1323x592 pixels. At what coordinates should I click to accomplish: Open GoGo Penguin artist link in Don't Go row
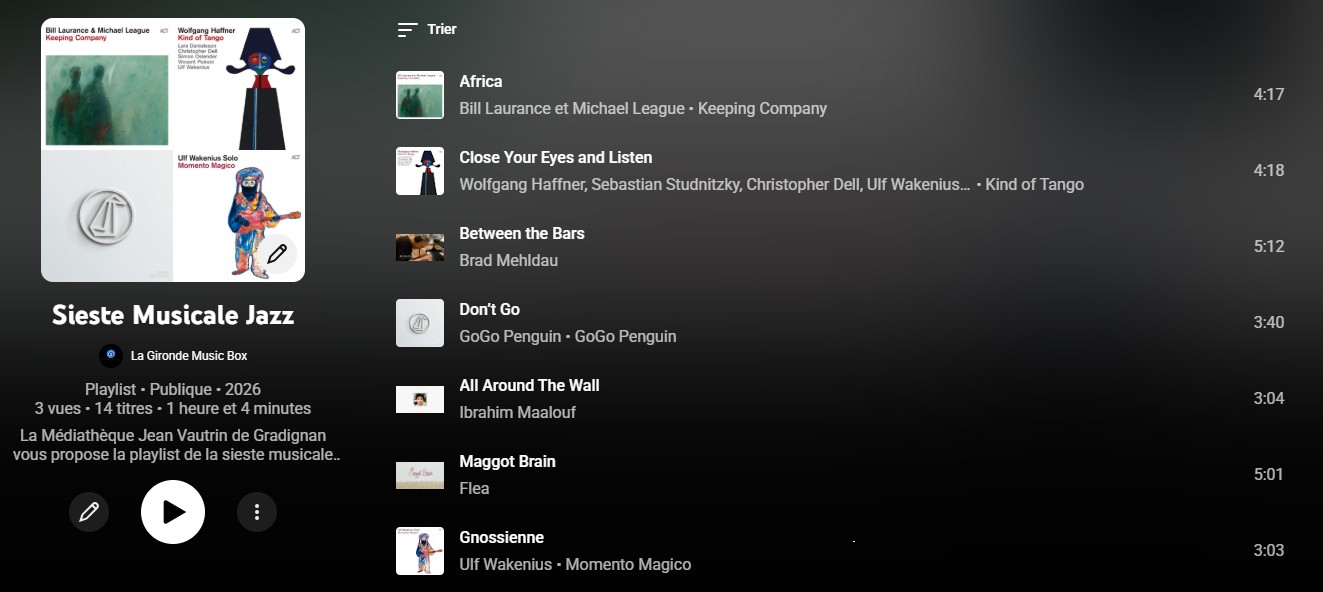click(x=510, y=336)
